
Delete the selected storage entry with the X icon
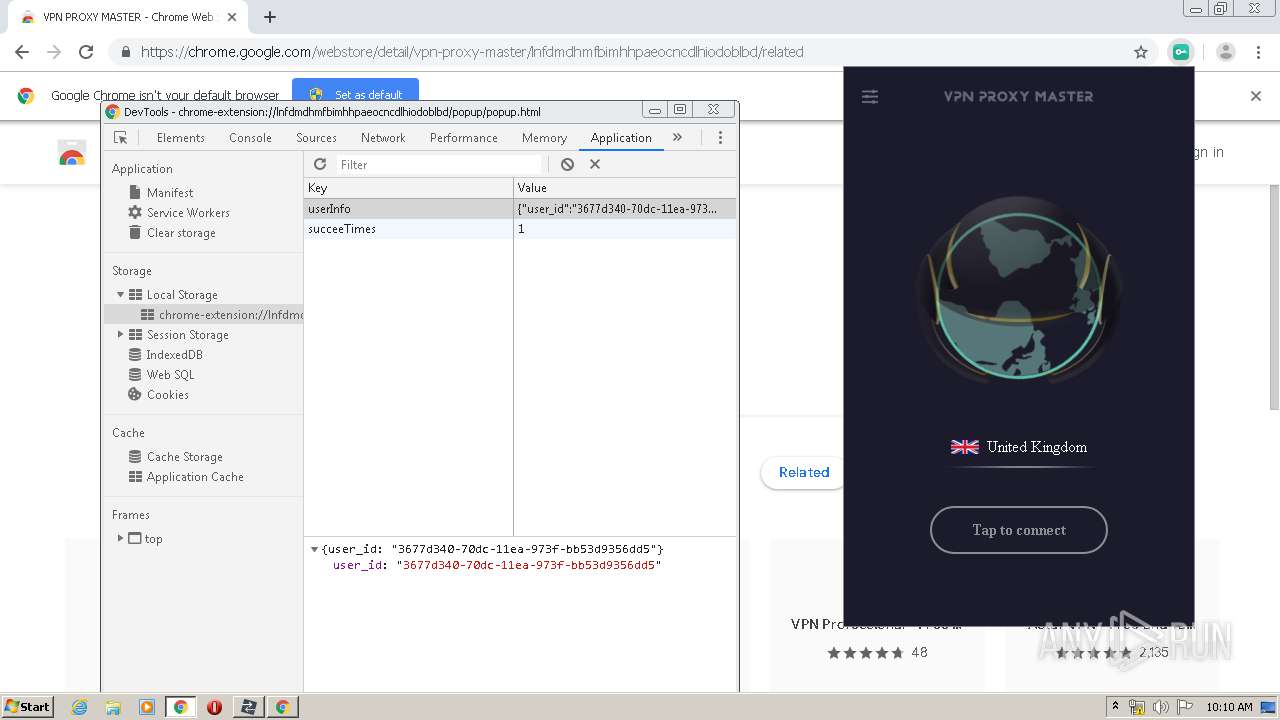(595, 164)
